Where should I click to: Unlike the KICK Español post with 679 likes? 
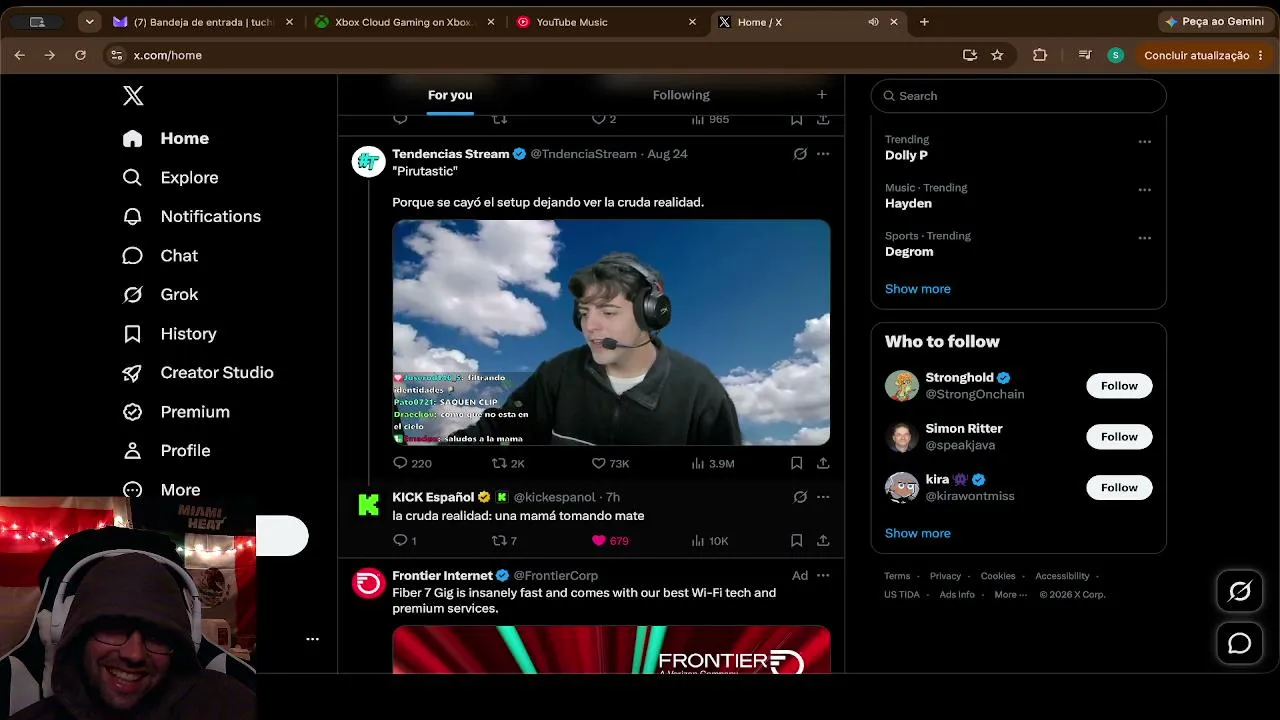[610, 541]
